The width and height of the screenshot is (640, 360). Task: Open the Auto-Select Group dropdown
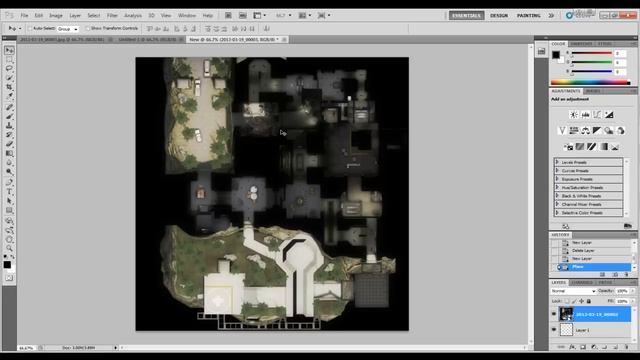click(x=68, y=29)
